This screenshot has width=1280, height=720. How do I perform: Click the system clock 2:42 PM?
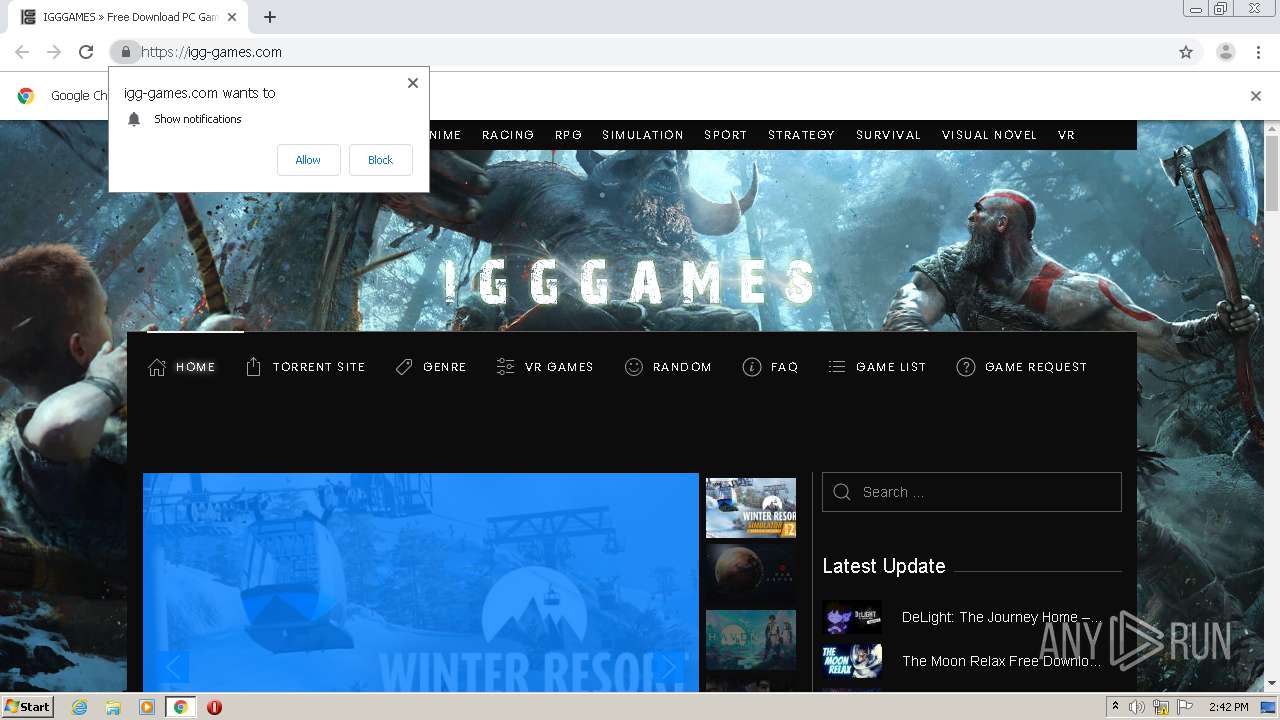click(1228, 707)
